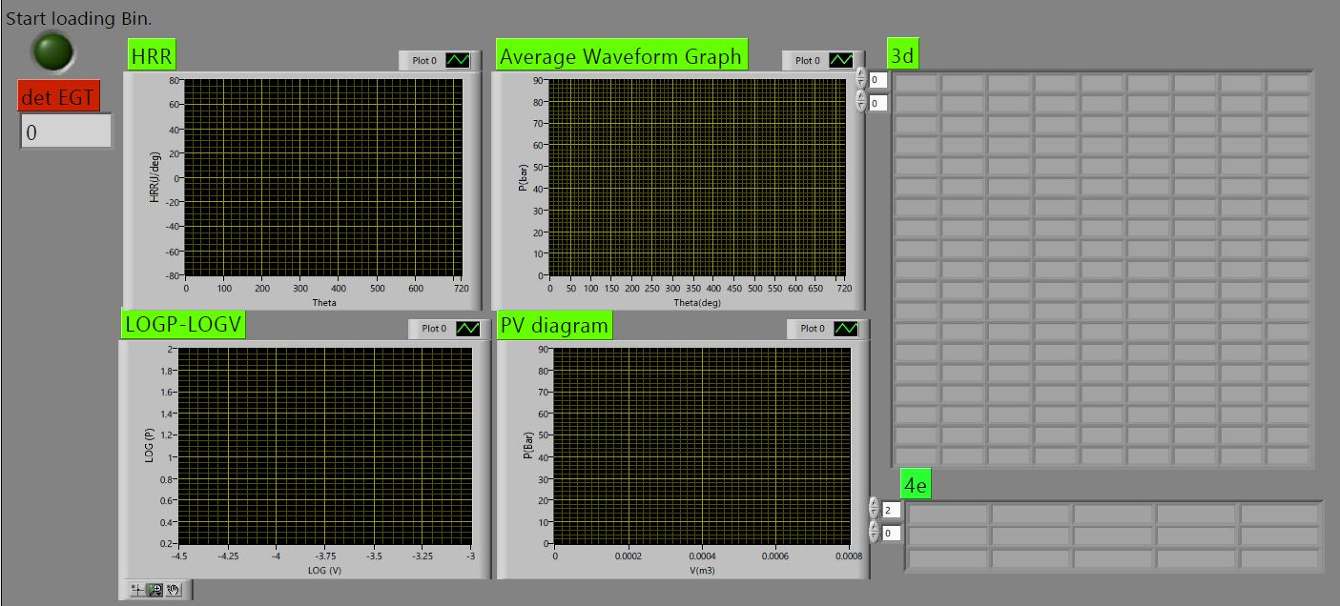Click the Plot 0 legend icon on HRR graph
Image resolution: width=1340 pixels, height=606 pixels.
coord(456,60)
